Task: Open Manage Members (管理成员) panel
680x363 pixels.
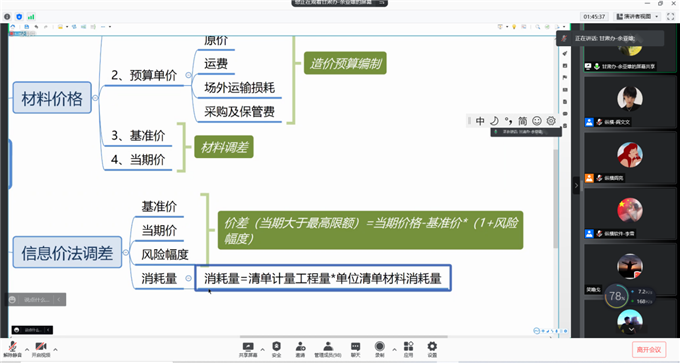Action: coord(328,349)
